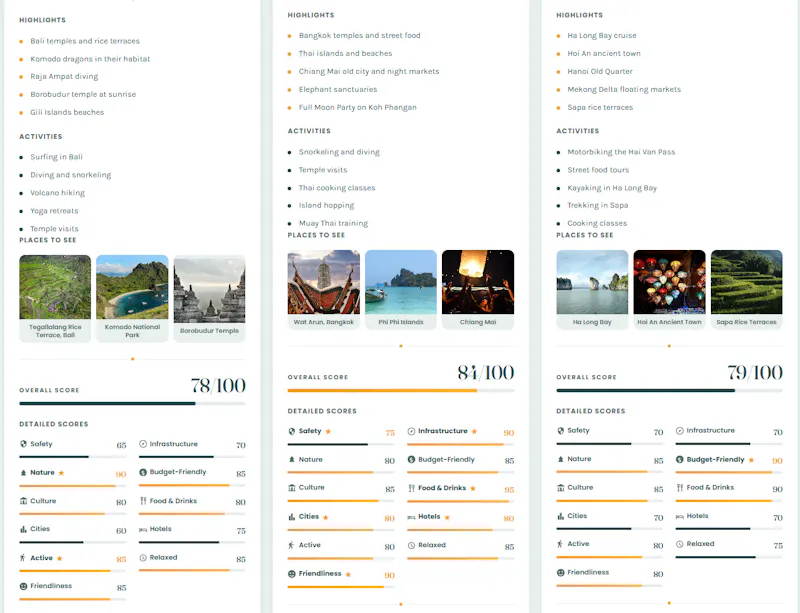Click the 79/100 overall score progress bar
800x613 pixels.
point(669,390)
